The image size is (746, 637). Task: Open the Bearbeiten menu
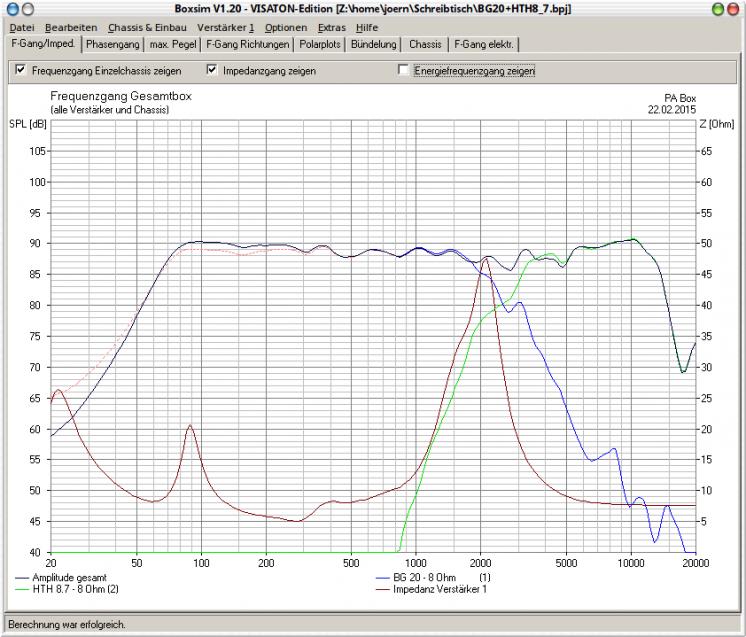[x=70, y=27]
